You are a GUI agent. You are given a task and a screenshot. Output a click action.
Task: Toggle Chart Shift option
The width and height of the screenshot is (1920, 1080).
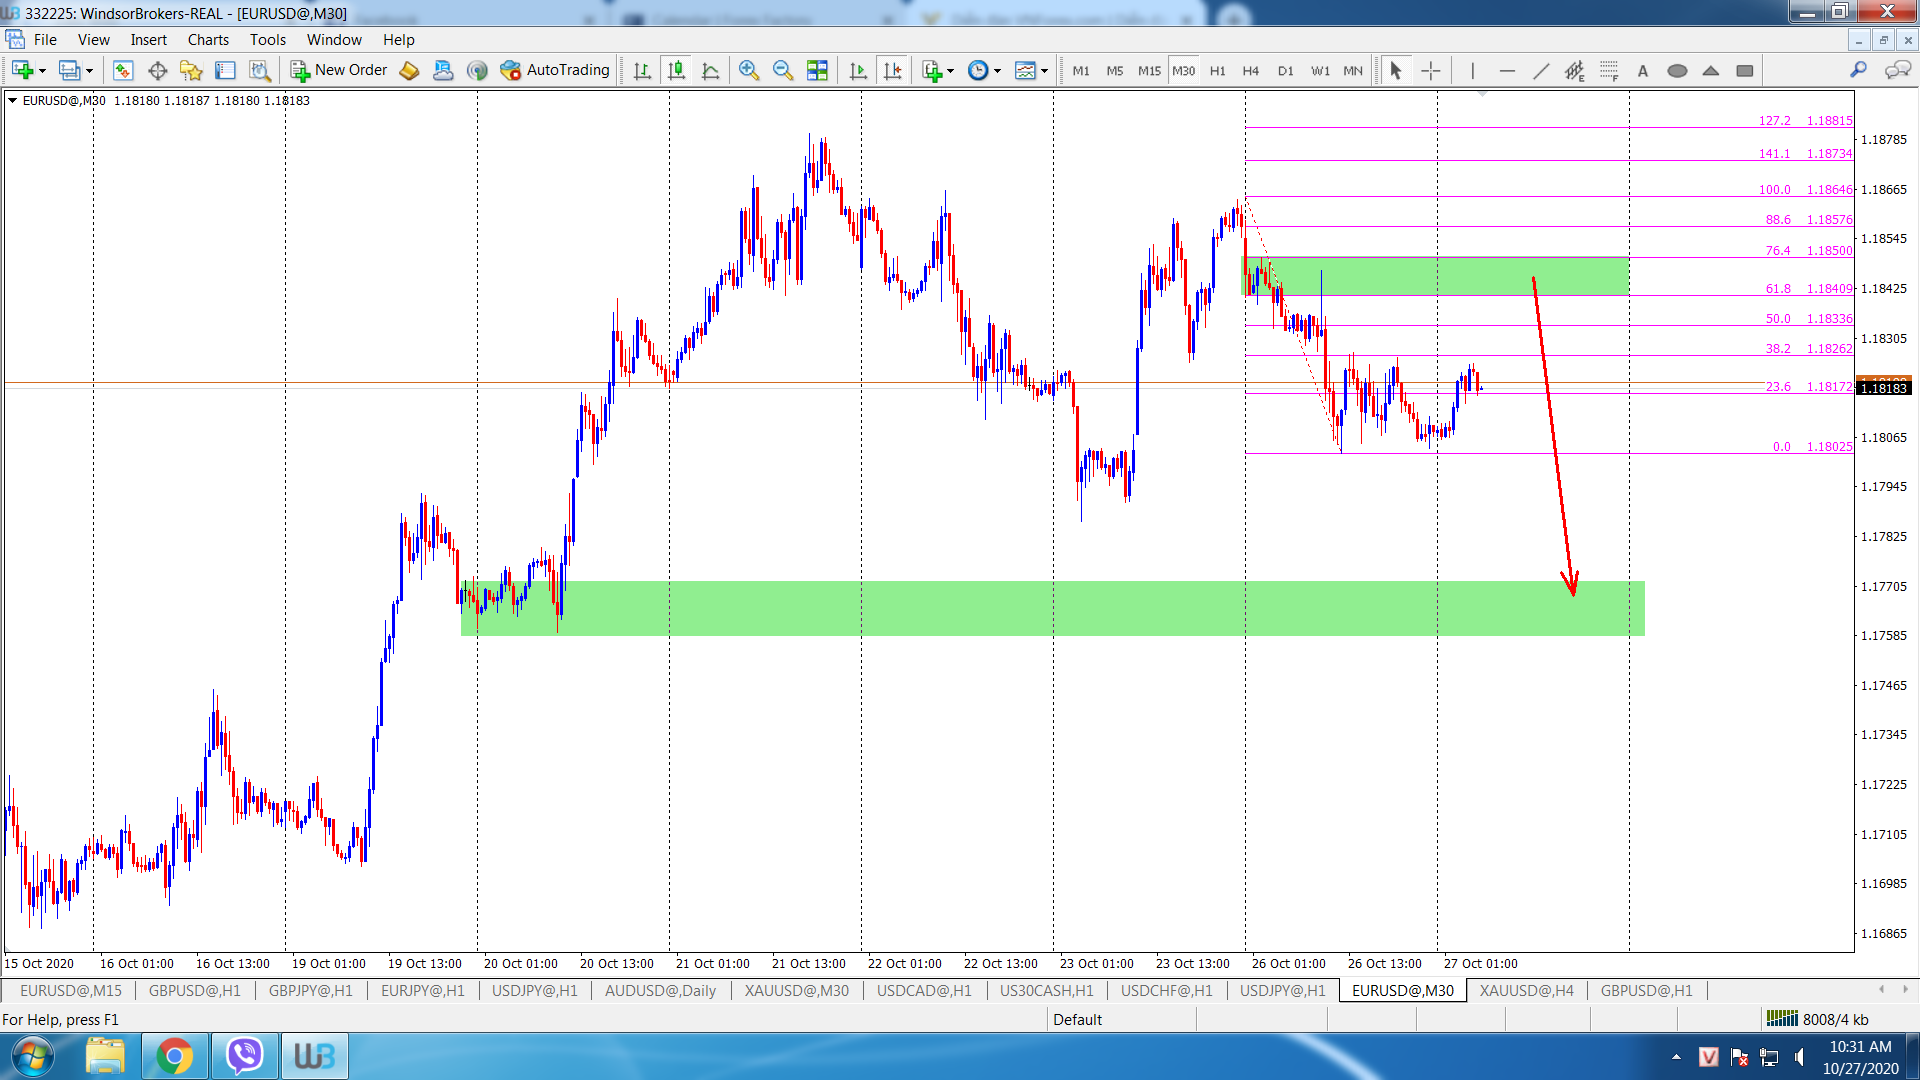(x=892, y=70)
